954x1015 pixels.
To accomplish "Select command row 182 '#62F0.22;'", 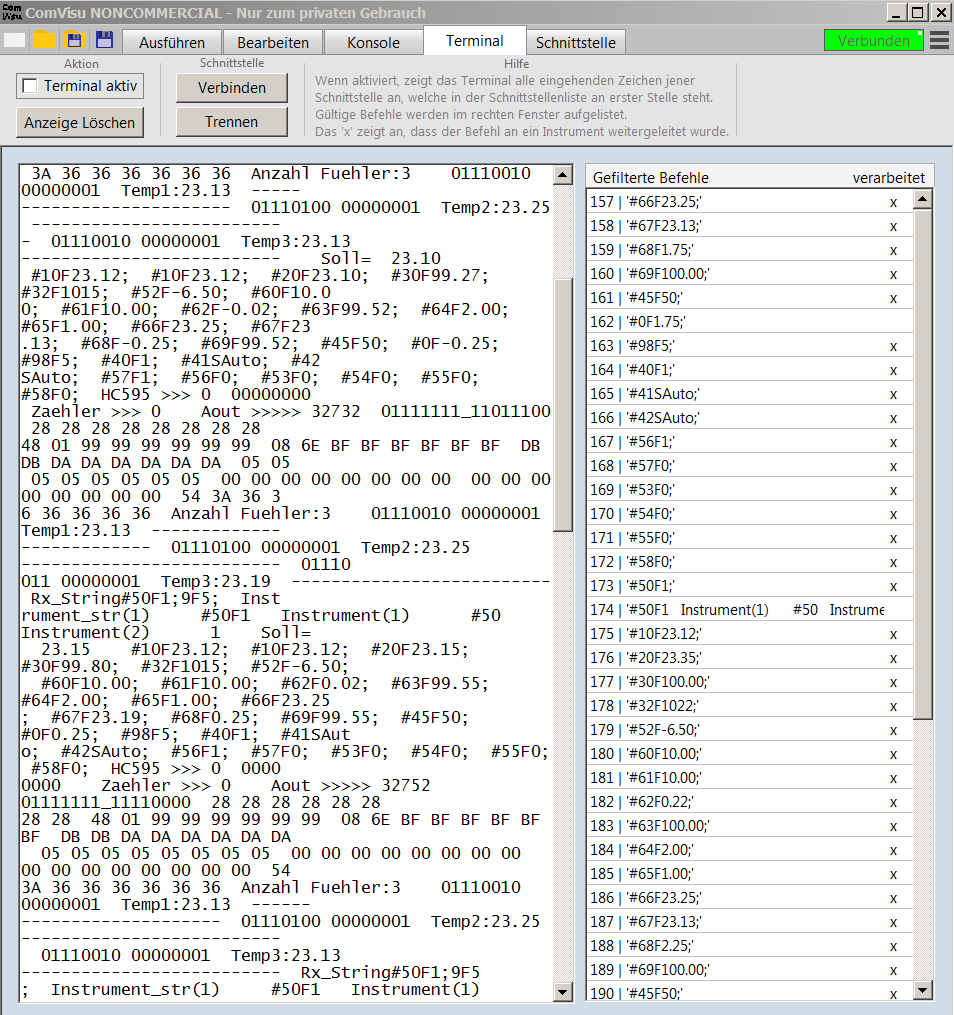I will (749, 801).
